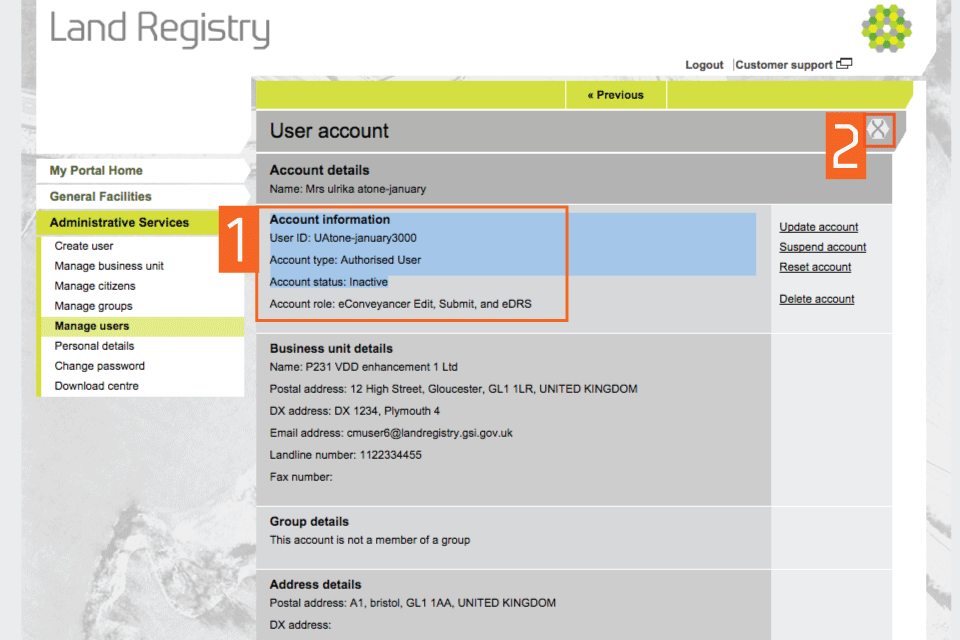This screenshot has width=960, height=640.
Task: Suspend this user account
Action: 822,247
